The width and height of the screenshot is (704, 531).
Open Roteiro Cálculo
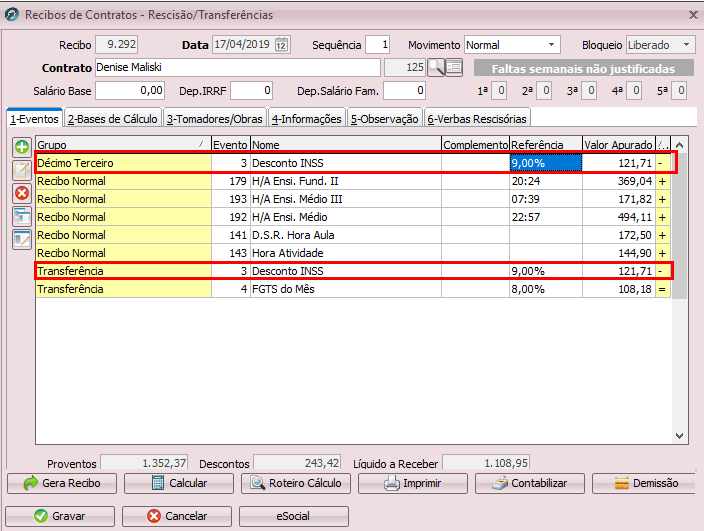tap(296, 483)
